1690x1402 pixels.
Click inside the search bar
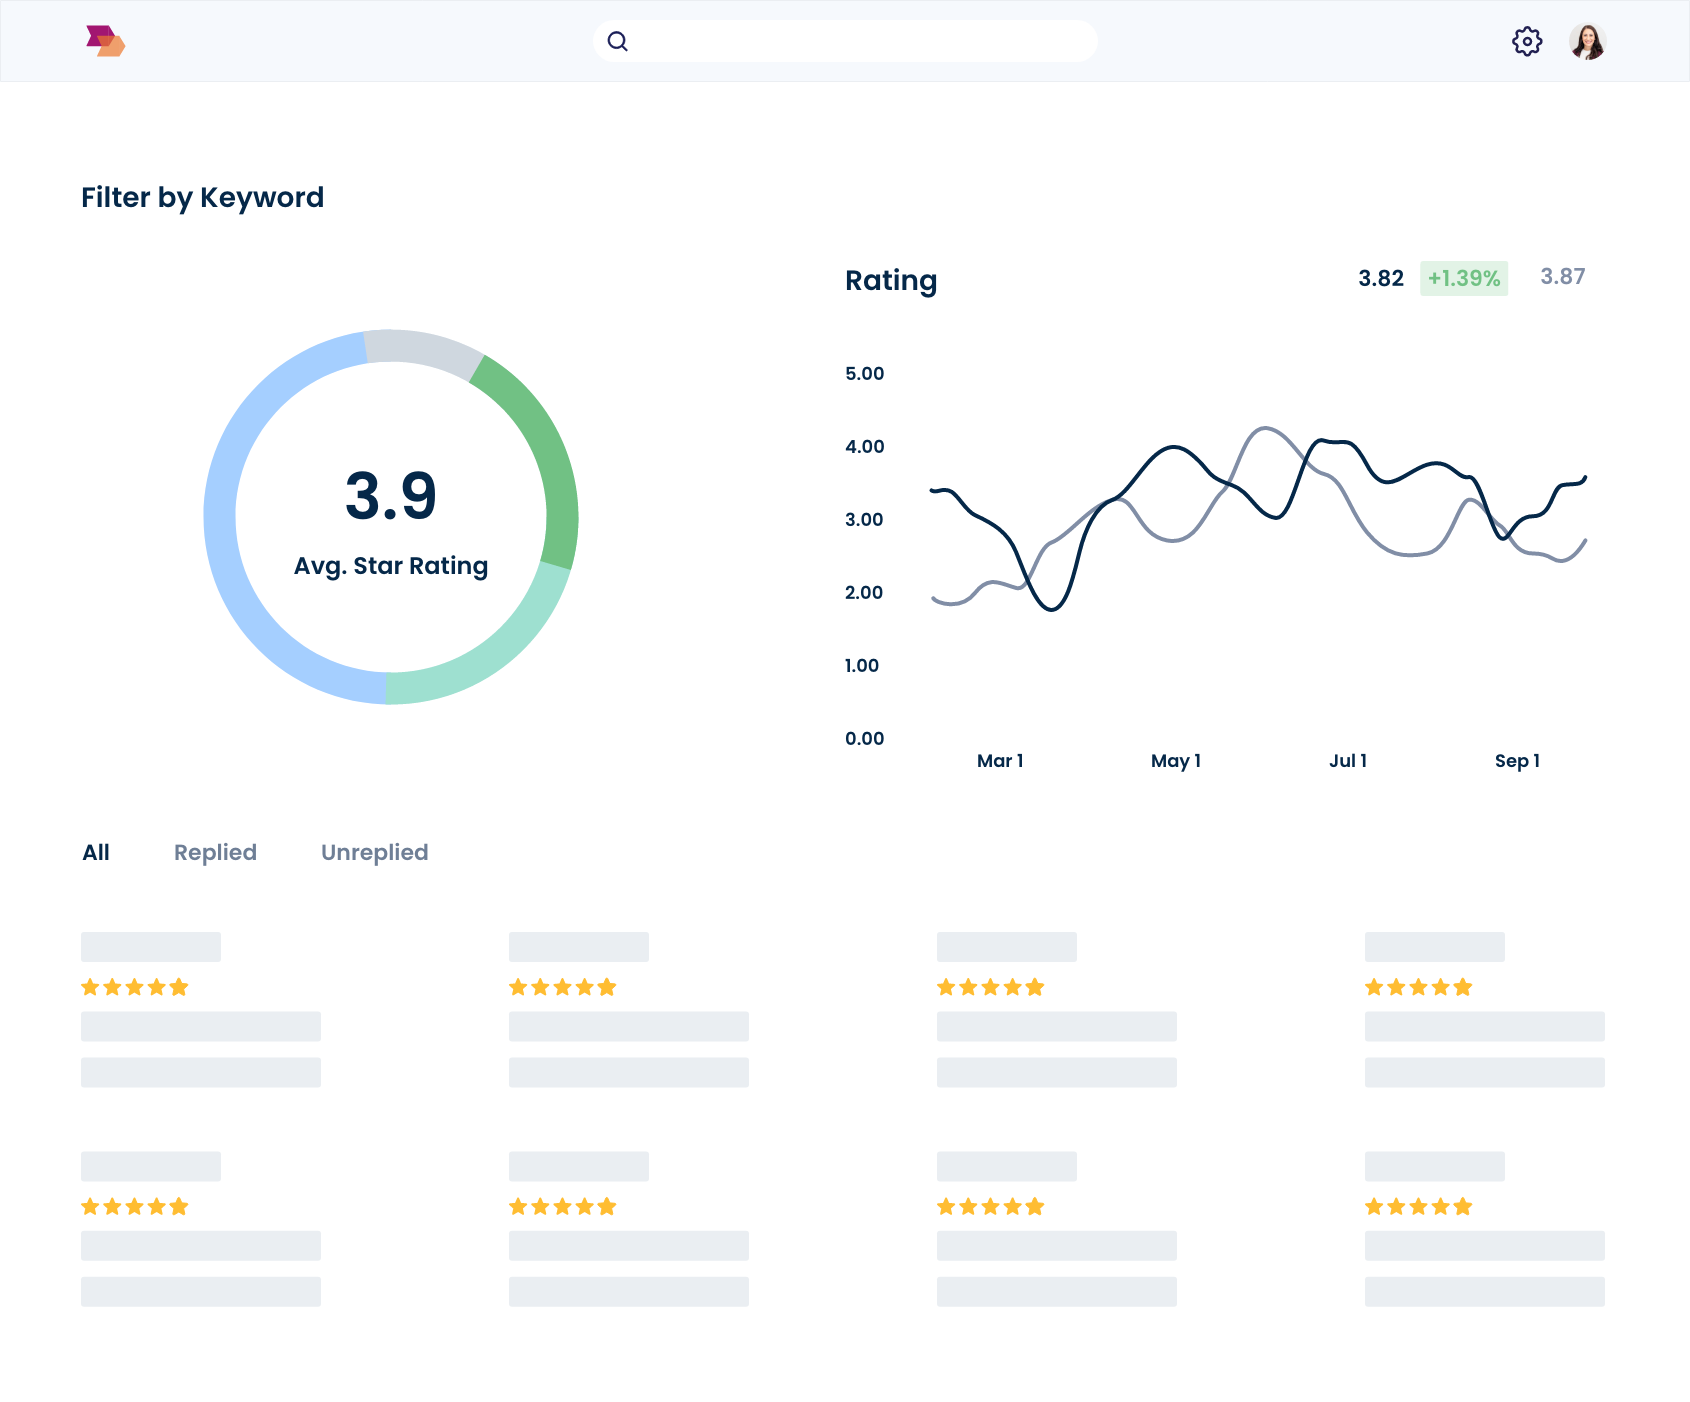(x=845, y=41)
